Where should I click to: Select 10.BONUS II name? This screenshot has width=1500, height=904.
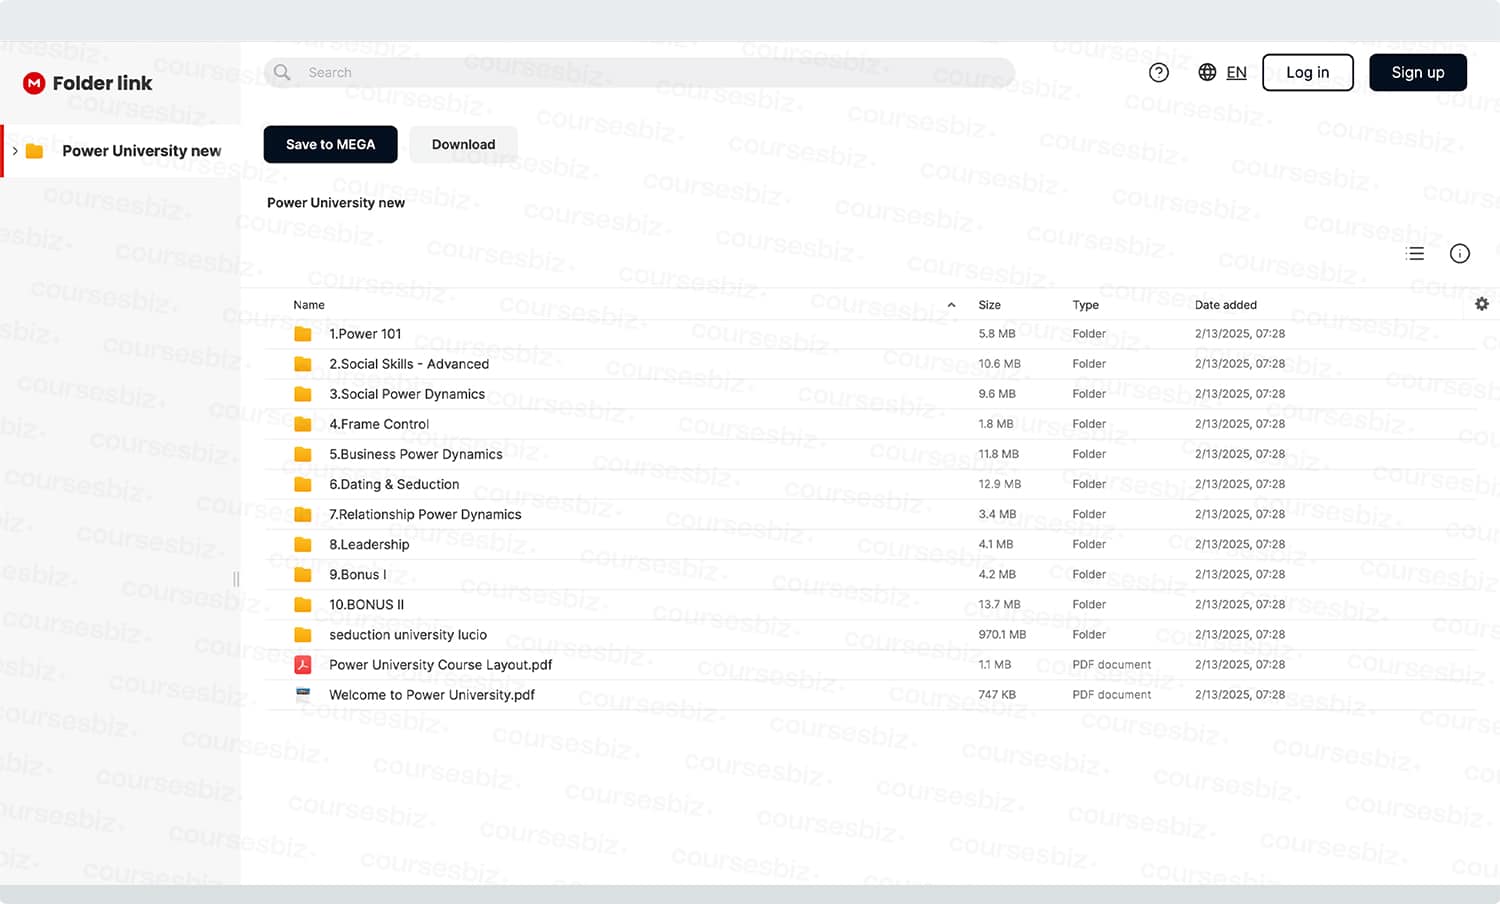366,604
